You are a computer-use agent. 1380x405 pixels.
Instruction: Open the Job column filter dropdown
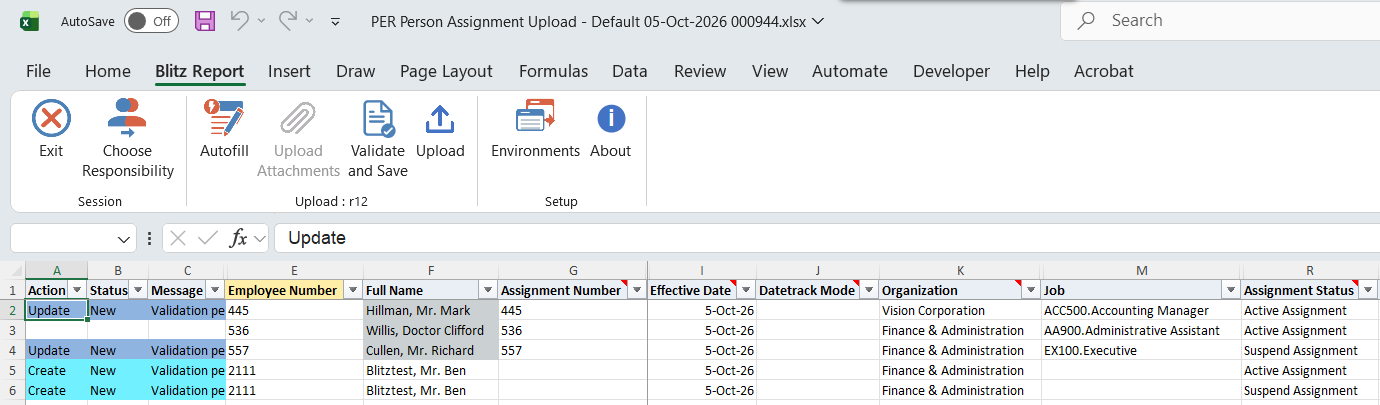click(1231, 290)
